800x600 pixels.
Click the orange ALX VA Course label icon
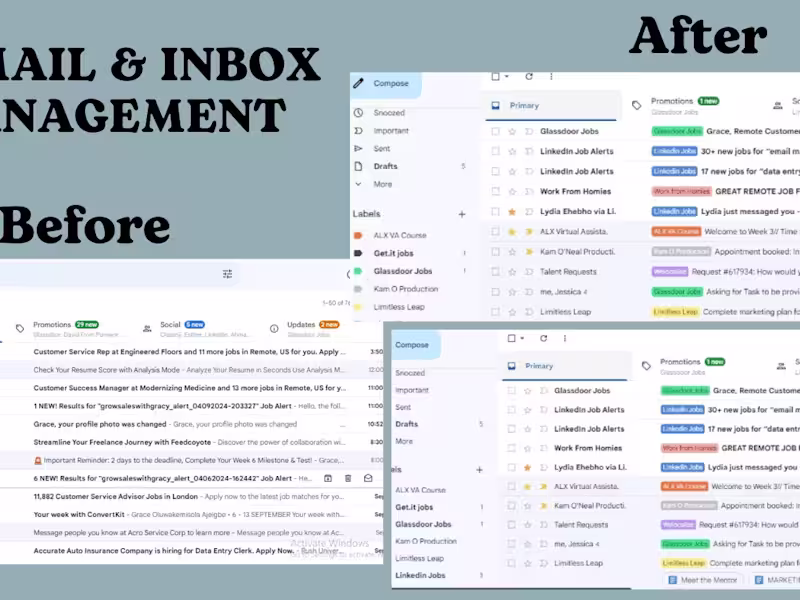358,235
